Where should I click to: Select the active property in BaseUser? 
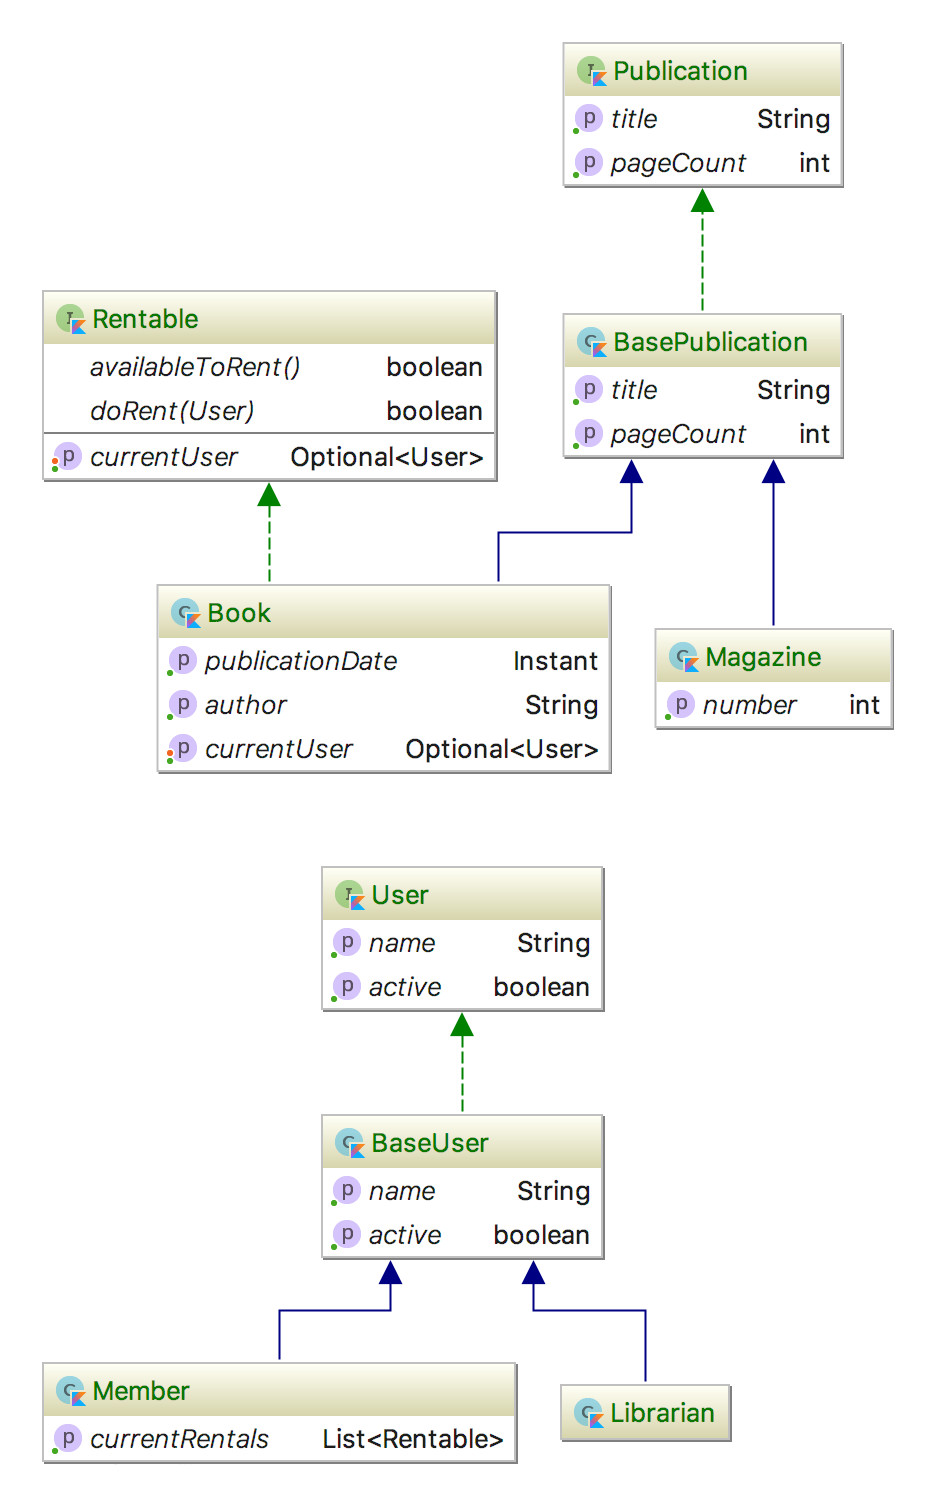pos(463,1235)
